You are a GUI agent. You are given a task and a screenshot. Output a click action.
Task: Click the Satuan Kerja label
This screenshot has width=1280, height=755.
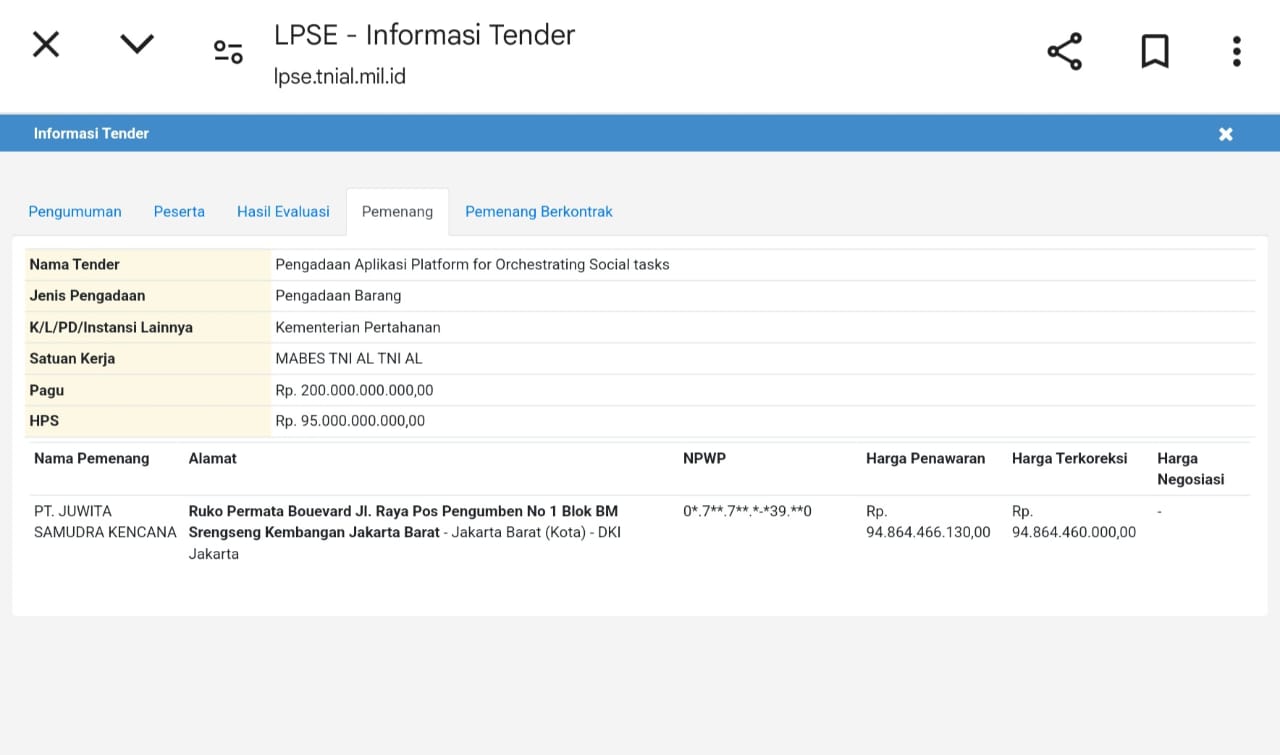pyautogui.click(x=72, y=358)
